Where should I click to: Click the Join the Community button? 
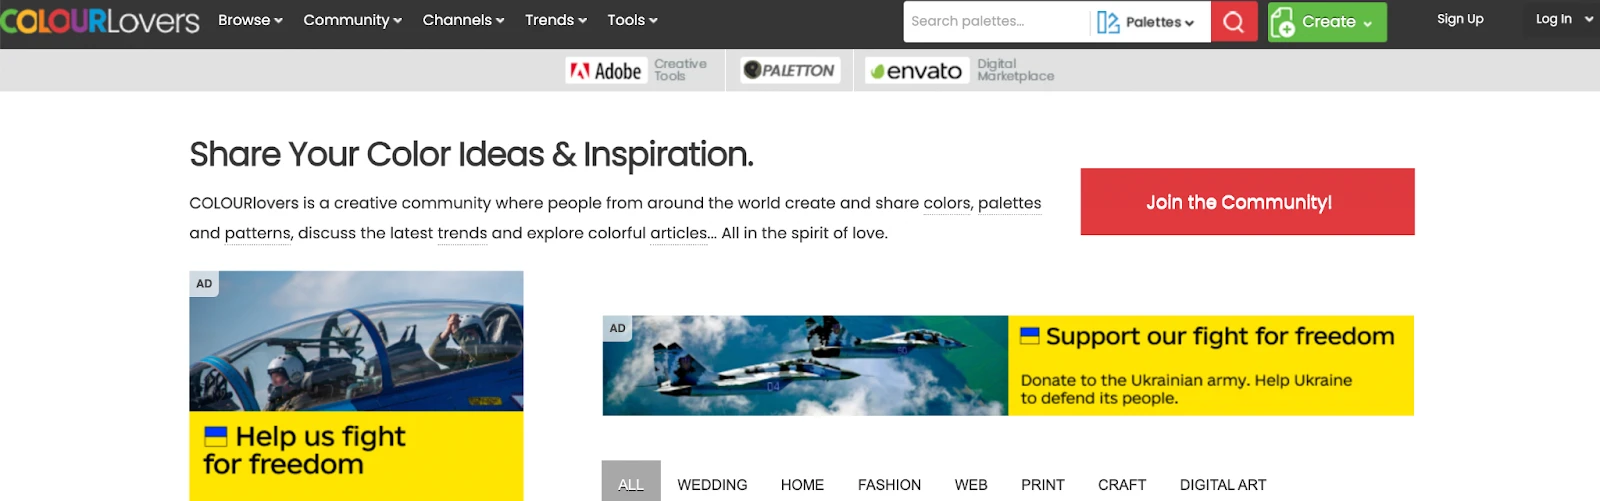[x=1247, y=202]
